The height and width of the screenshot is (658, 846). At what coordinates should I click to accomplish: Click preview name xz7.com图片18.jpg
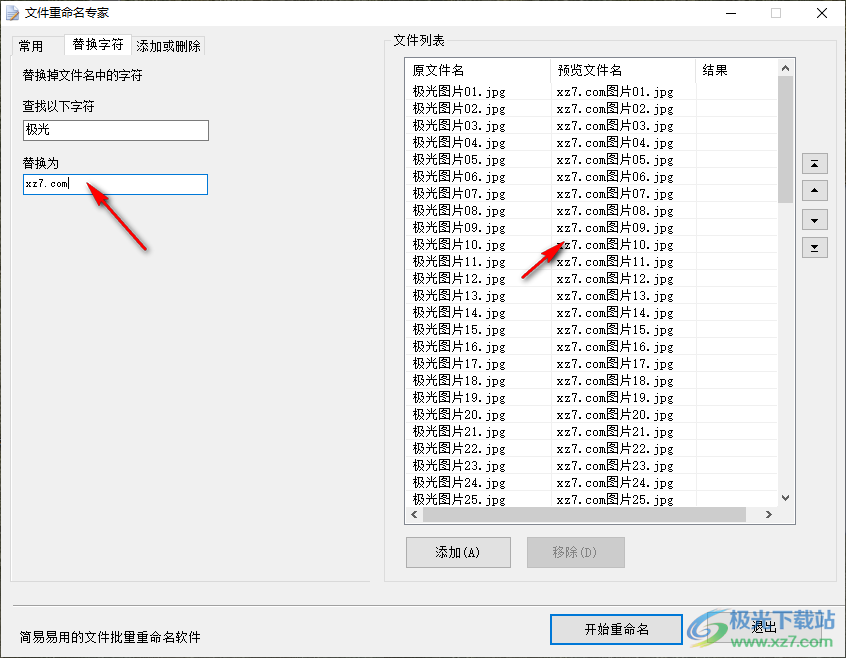[615, 380]
